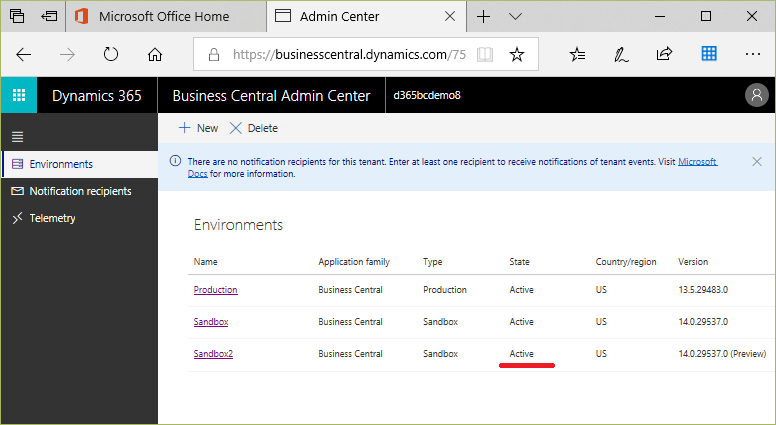Click the Dynamics 365 title

click(97, 95)
